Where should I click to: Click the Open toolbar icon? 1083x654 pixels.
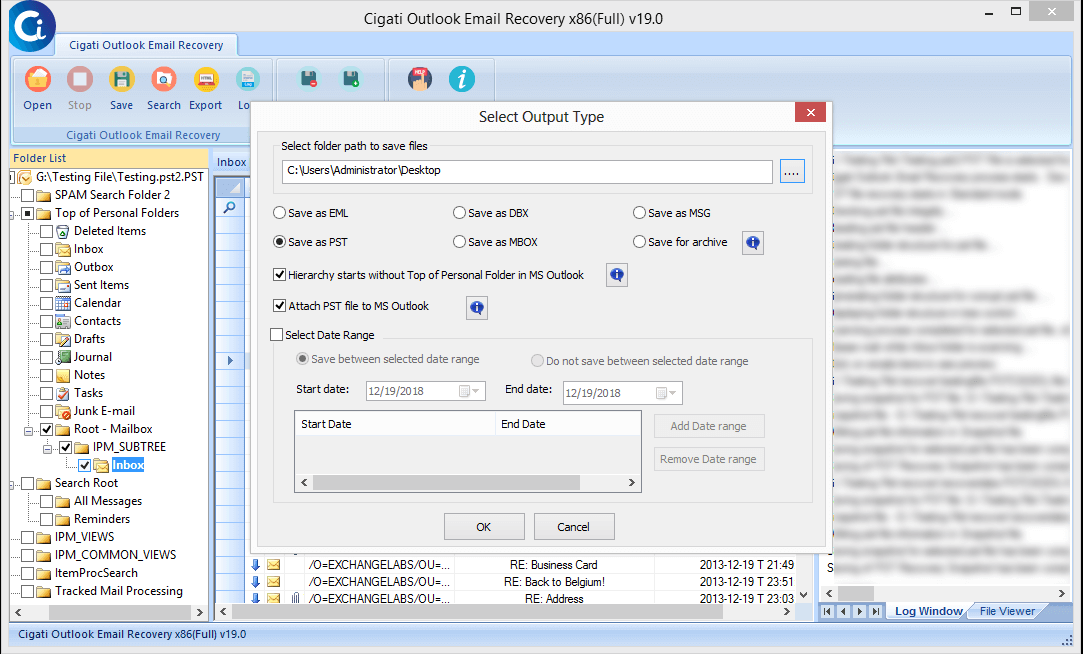click(x=37, y=80)
